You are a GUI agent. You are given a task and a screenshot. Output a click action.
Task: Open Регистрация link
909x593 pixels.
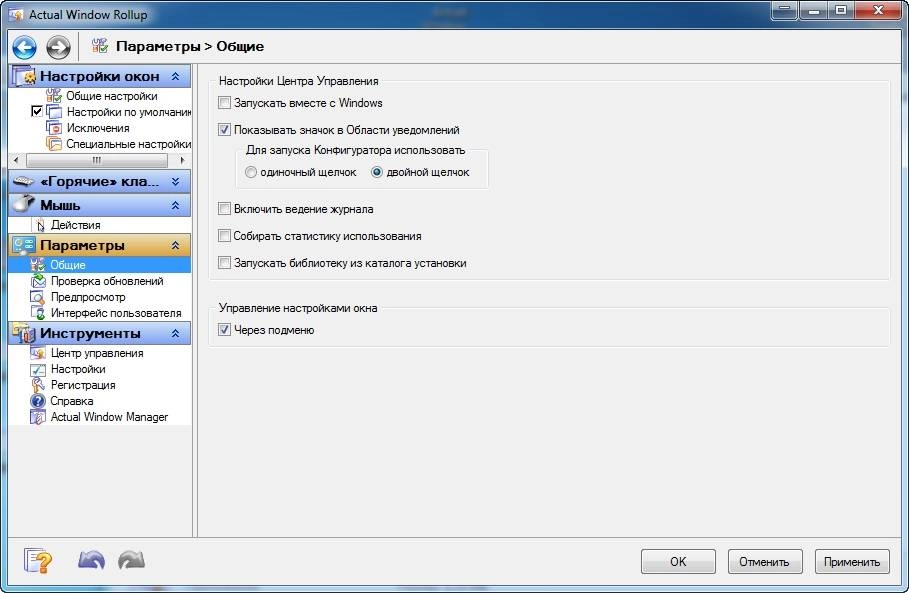click(x=83, y=385)
